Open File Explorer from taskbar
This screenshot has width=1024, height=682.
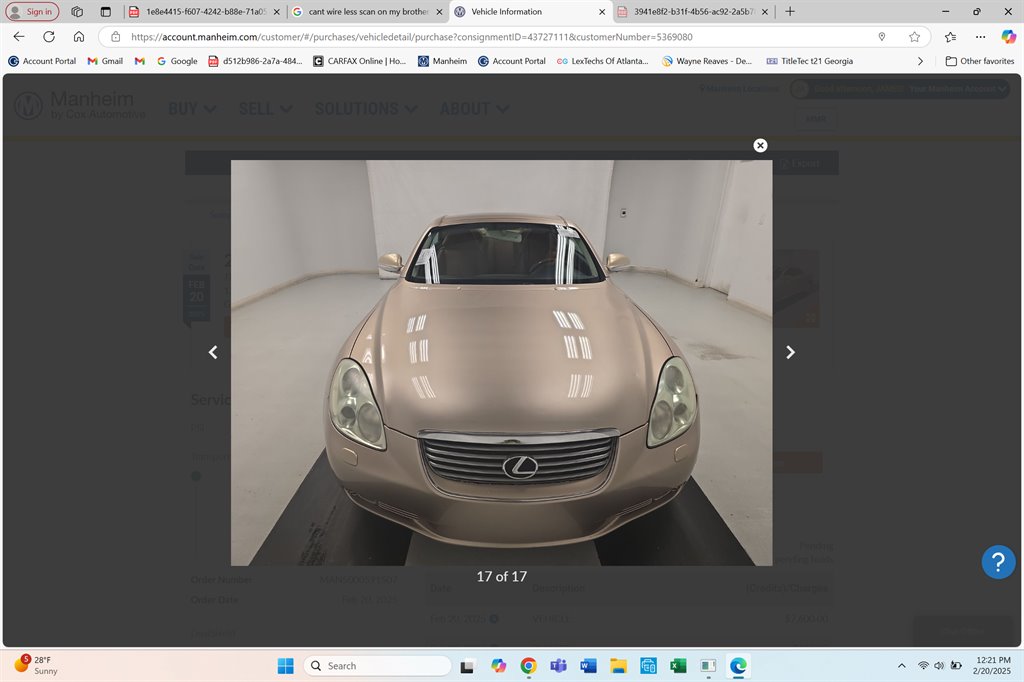coord(618,666)
